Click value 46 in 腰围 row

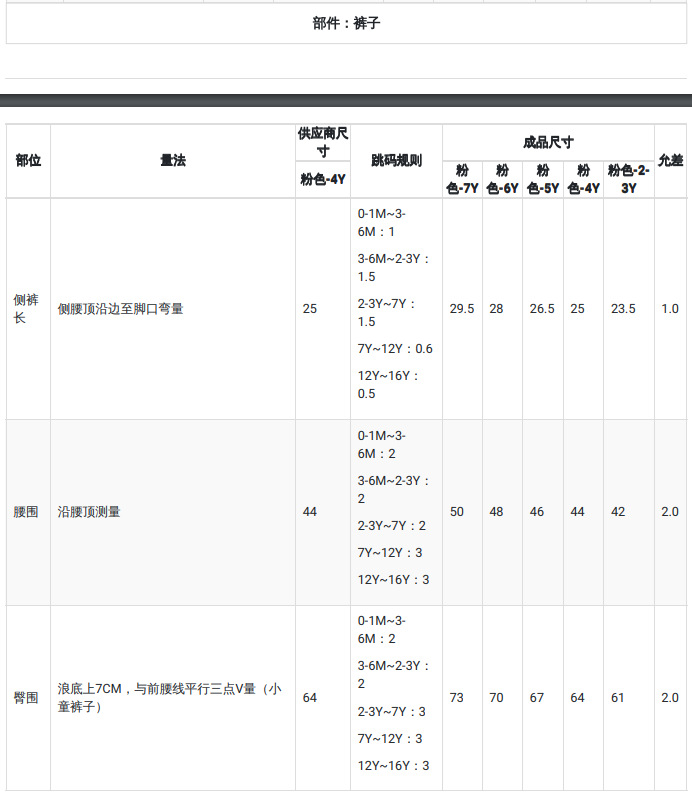tap(537, 512)
